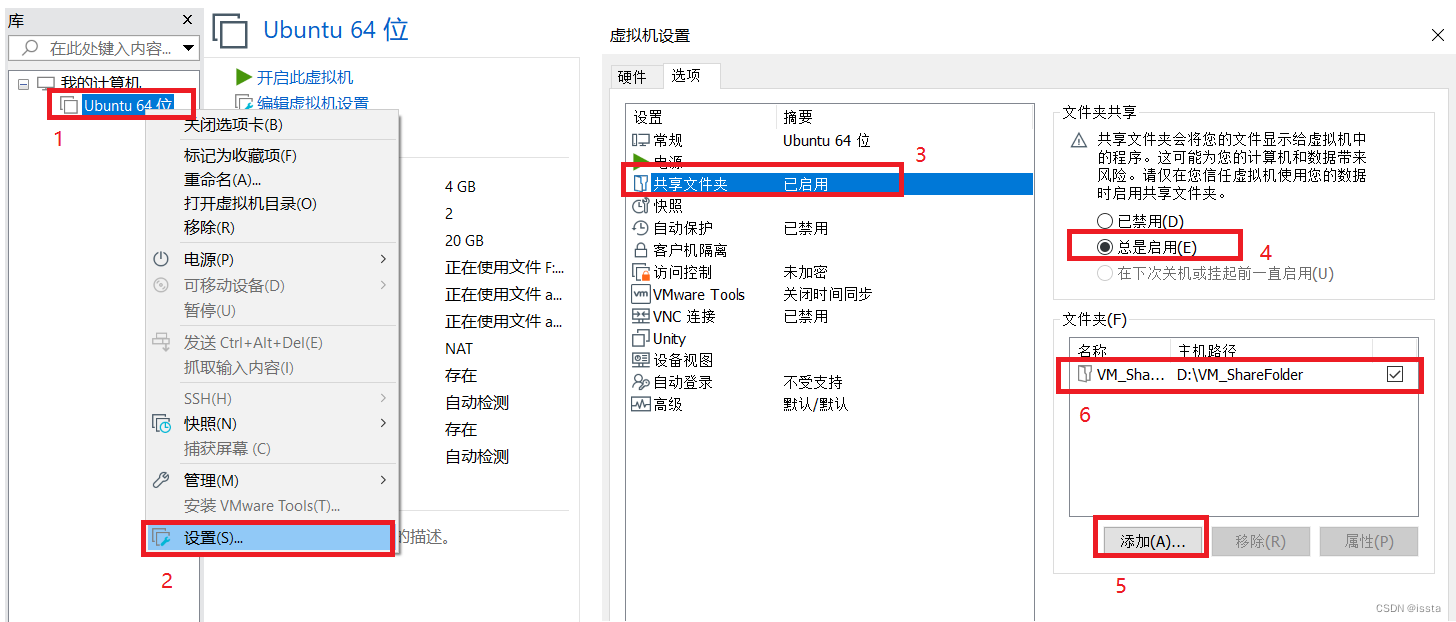Collapse the 我的计算机 tree node
This screenshot has width=1456, height=622.
point(23,84)
